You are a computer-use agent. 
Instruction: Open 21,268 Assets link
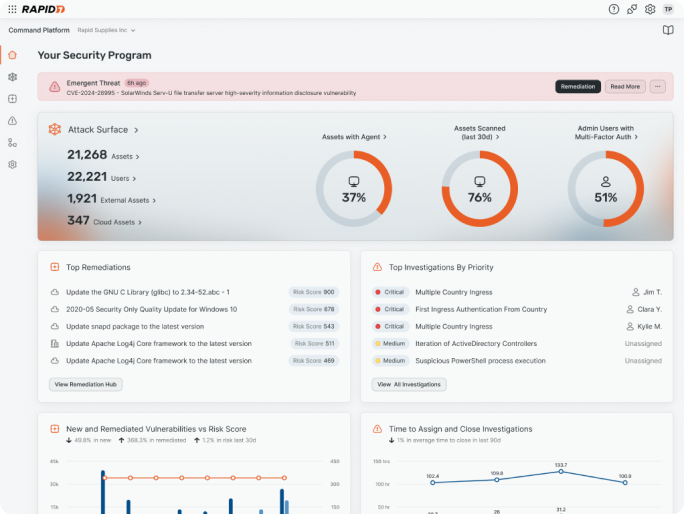coord(103,155)
